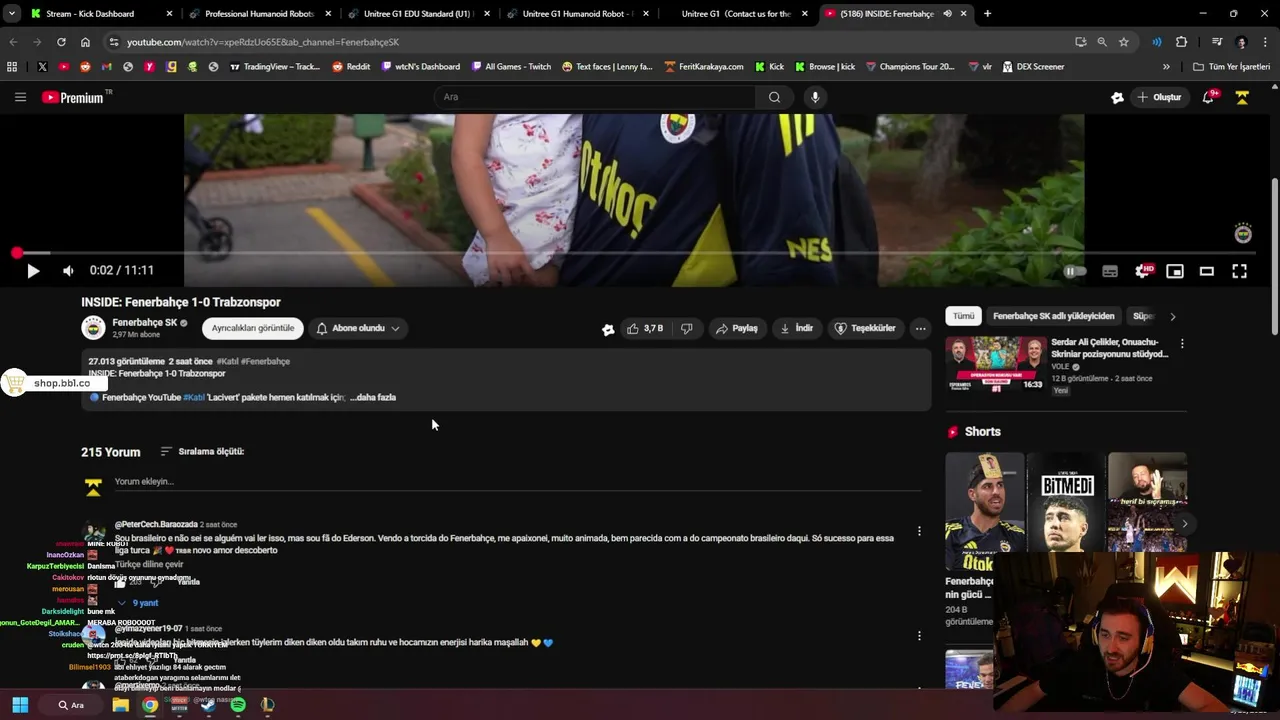Bookmark this page with star icon
This screenshot has height=720, width=1280.
1124,42
